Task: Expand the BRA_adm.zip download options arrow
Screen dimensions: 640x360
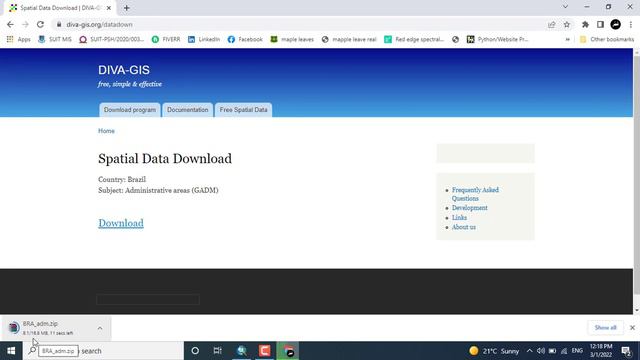Action: pyautogui.click(x=100, y=328)
